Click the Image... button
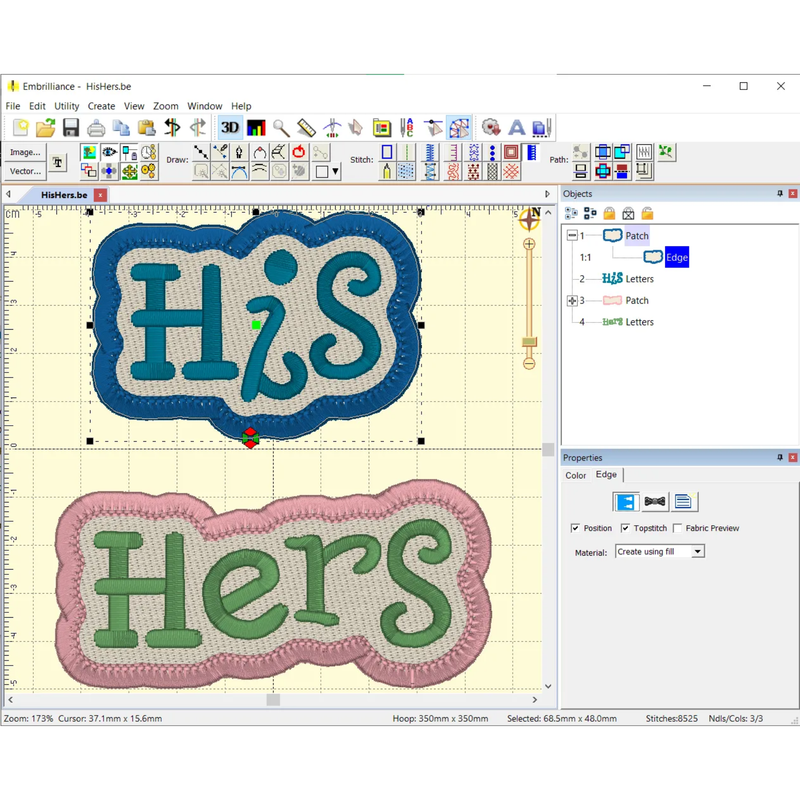The height and width of the screenshot is (800, 800). pyautogui.click(x=25, y=152)
